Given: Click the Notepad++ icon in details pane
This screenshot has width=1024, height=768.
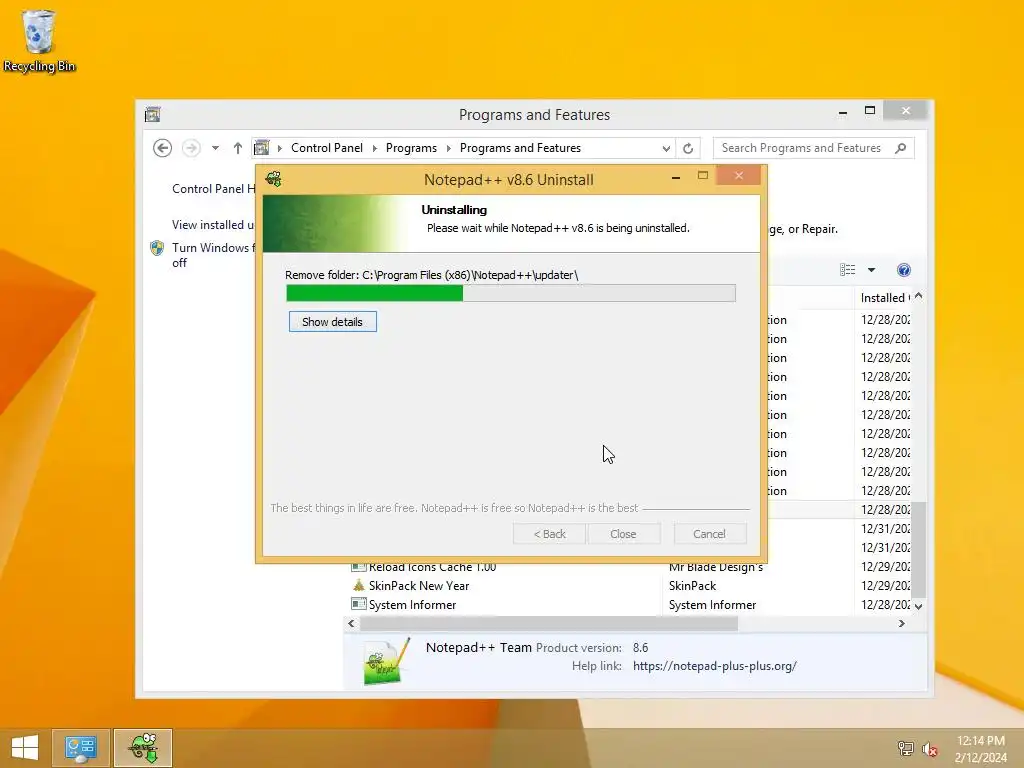Looking at the screenshot, I should (x=387, y=661).
